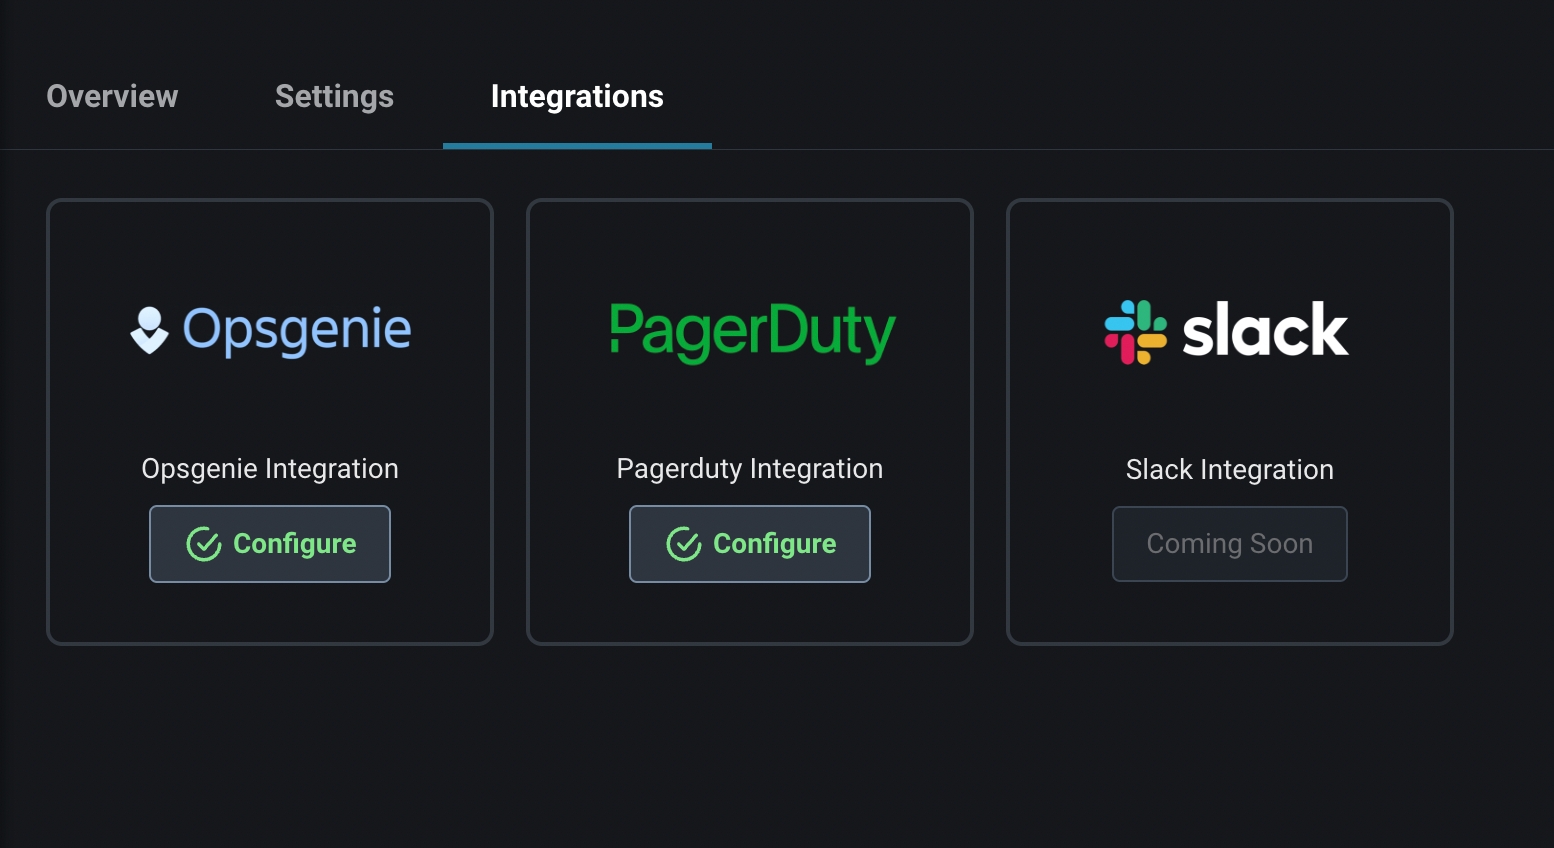Screen dimensions: 1554x848
Task: Open the Settings tab
Action: click(334, 96)
